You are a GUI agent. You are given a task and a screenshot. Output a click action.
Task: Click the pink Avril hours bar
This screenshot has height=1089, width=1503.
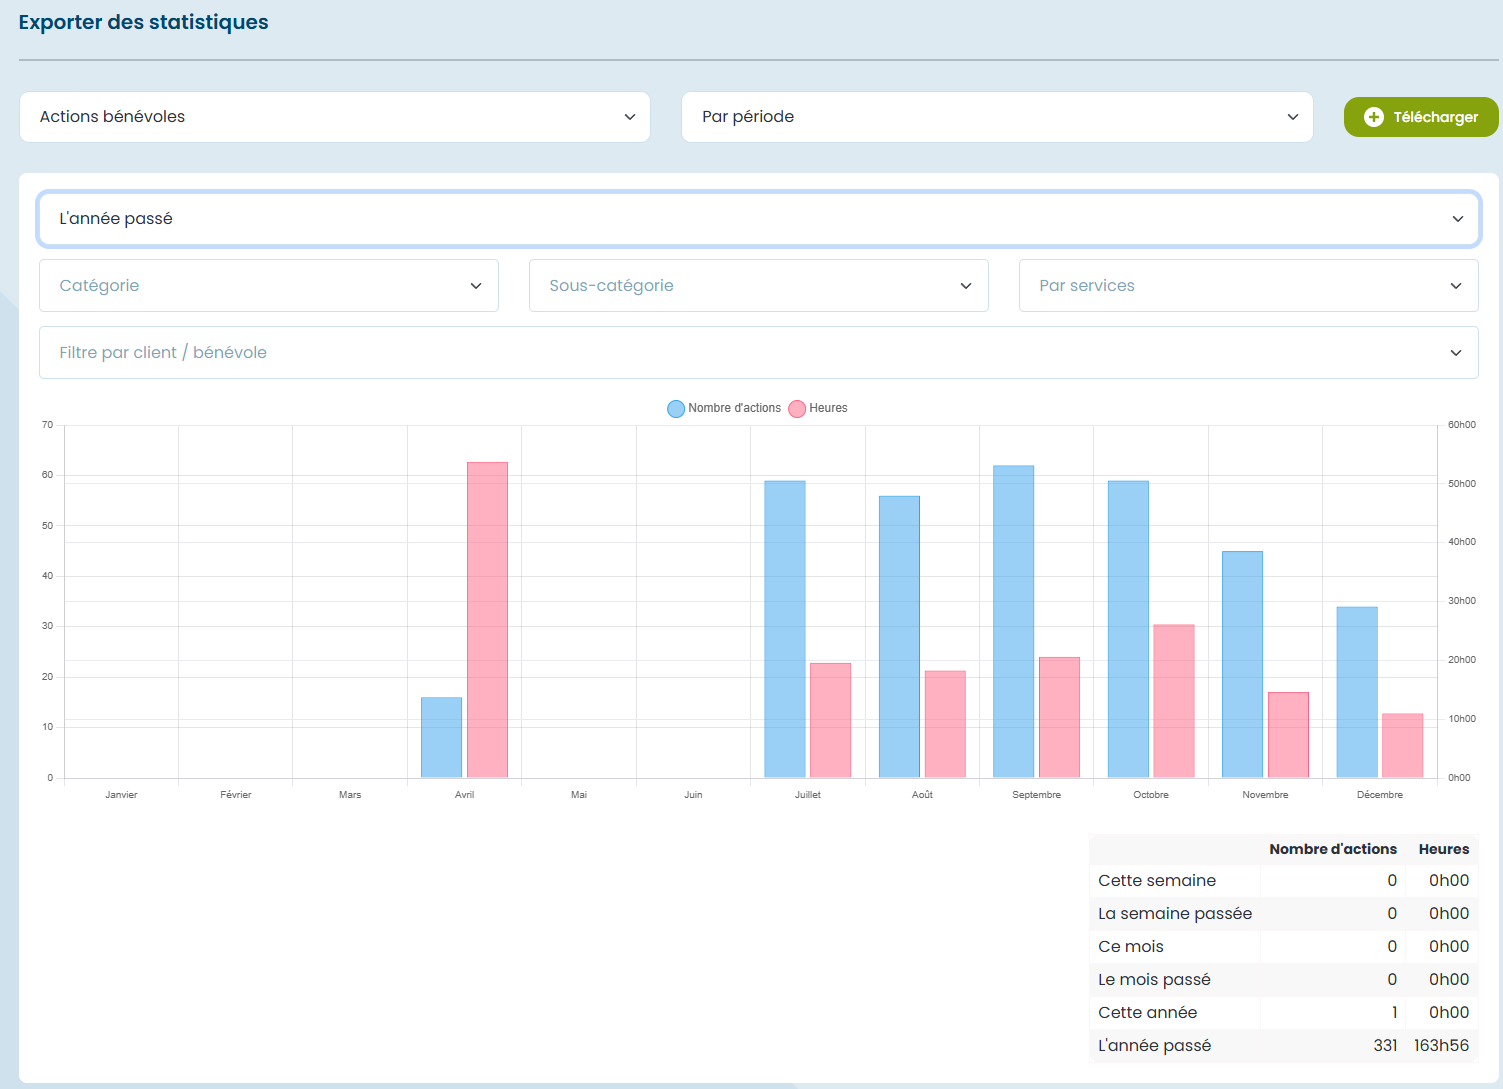coord(487,620)
